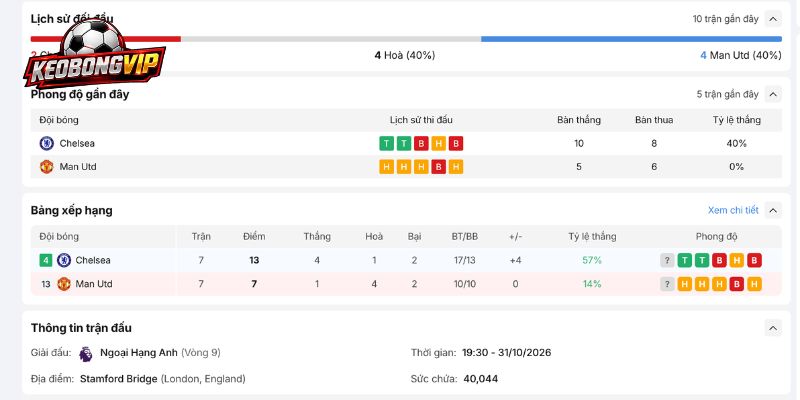The height and width of the screenshot is (400, 800).
Task: Click Chelsea's last B badge in standings Phong độ
Action: [x=754, y=260]
